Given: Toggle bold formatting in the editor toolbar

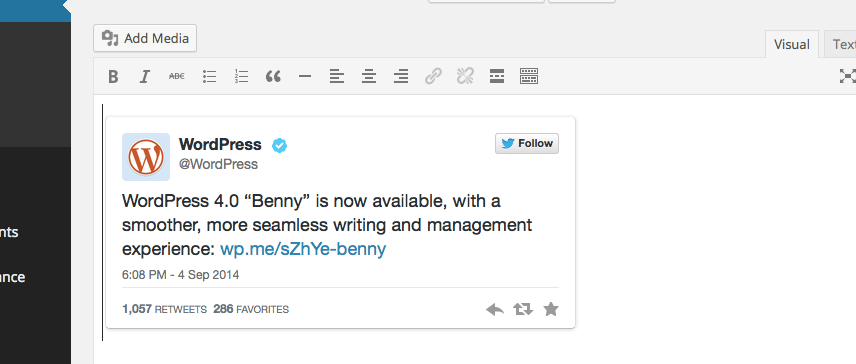Looking at the screenshot, I should click(113, 76).
